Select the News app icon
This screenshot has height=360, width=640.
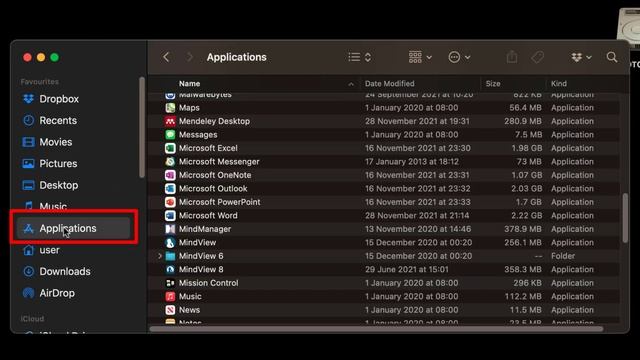click(x=170, y=310)
